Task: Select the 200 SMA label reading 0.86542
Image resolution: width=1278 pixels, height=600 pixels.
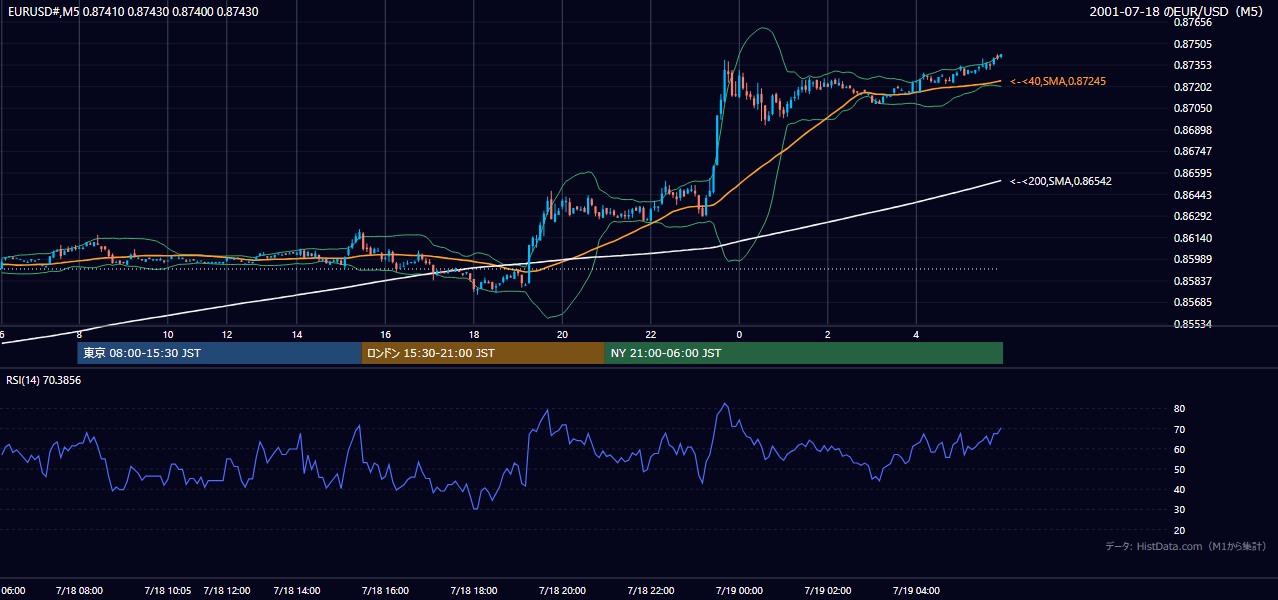Action: [x=1061, y=181]
